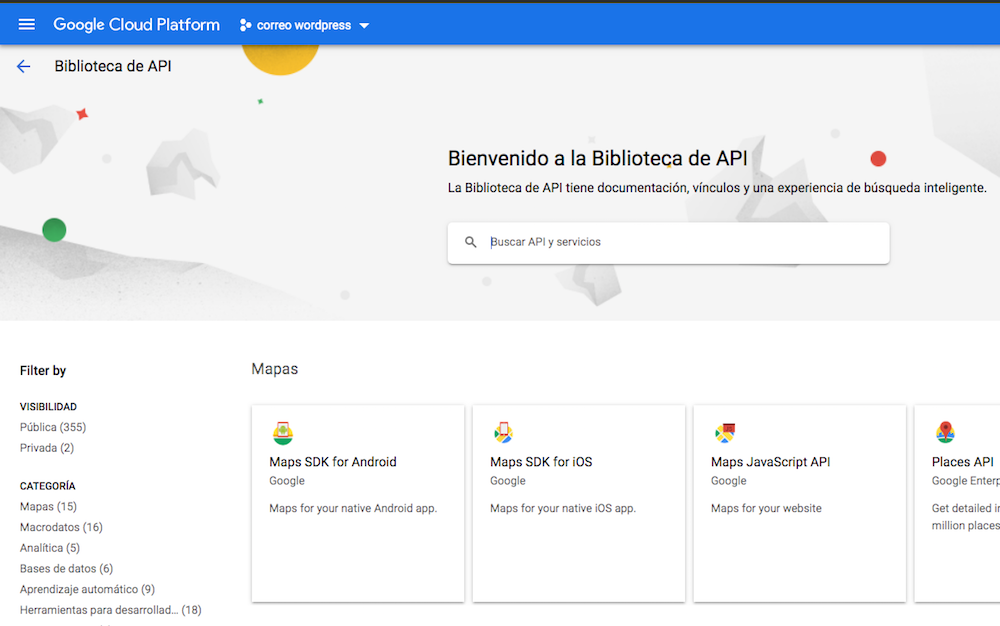Image resolution: width=1000 pixels, height=626 pixels.
Task: Click the VISIBILIDAD filter heading
Action: tap(48, 407)
